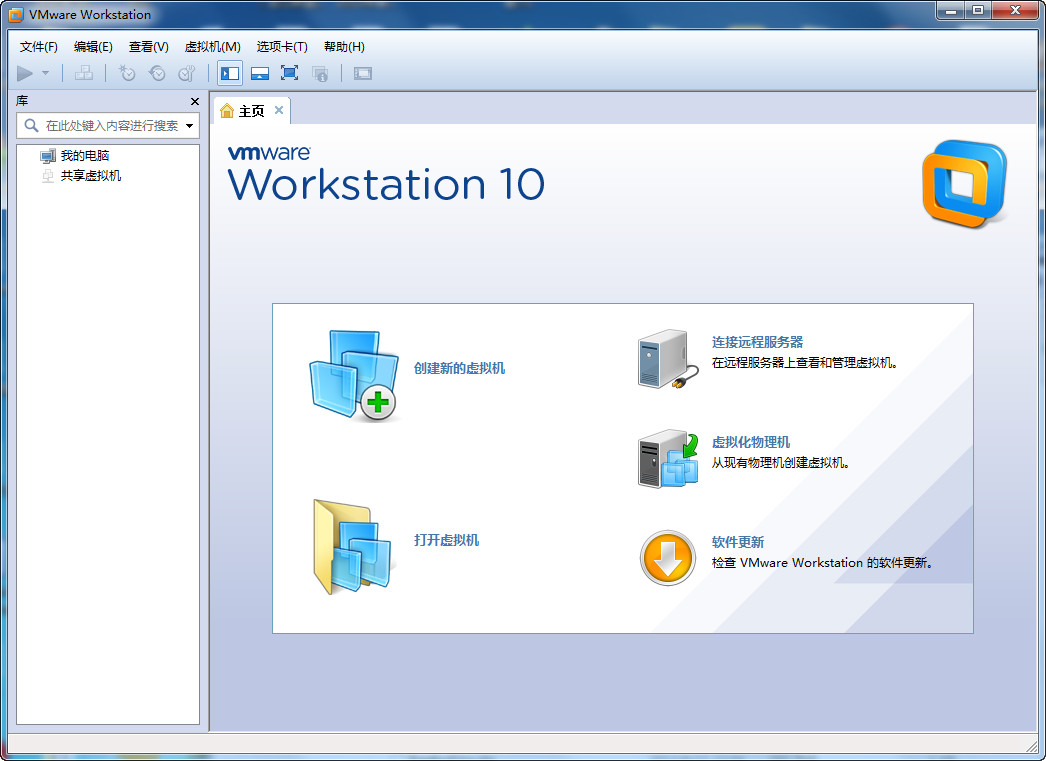The width and height of the screenshot is (1046, 761).
Task: Close the 库 library panel
Action: (x=195, y=101)
